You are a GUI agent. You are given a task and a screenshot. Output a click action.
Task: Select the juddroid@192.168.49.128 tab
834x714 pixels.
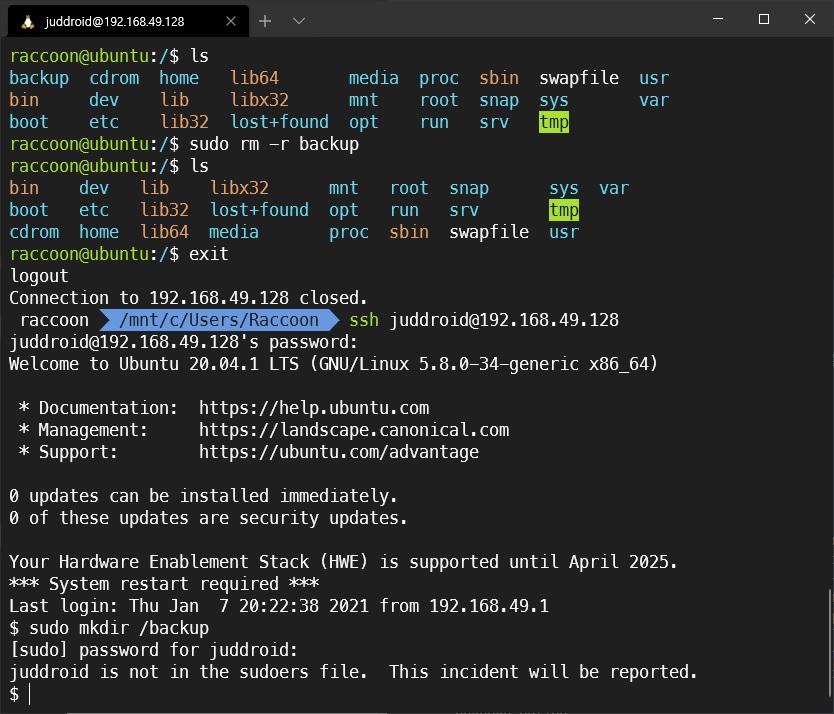click(x=128, y=21)
